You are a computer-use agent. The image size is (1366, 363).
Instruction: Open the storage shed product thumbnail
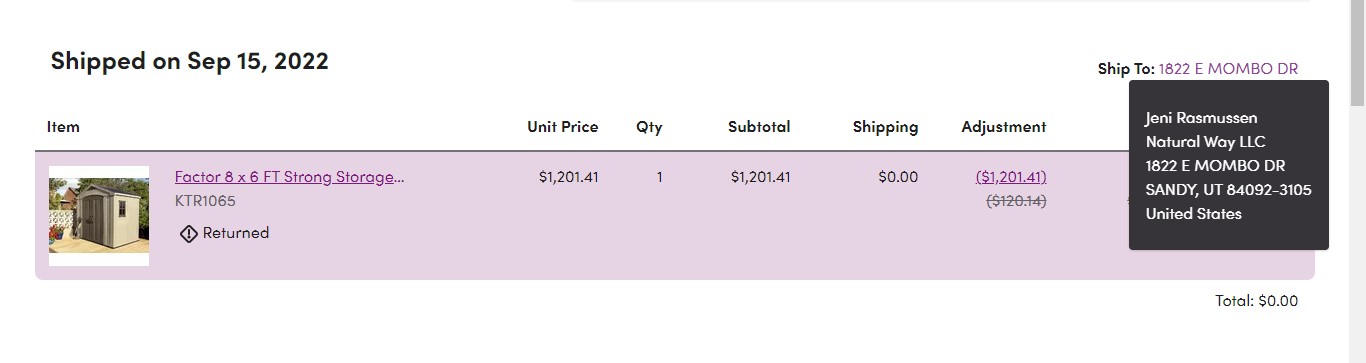pos(99,216)
